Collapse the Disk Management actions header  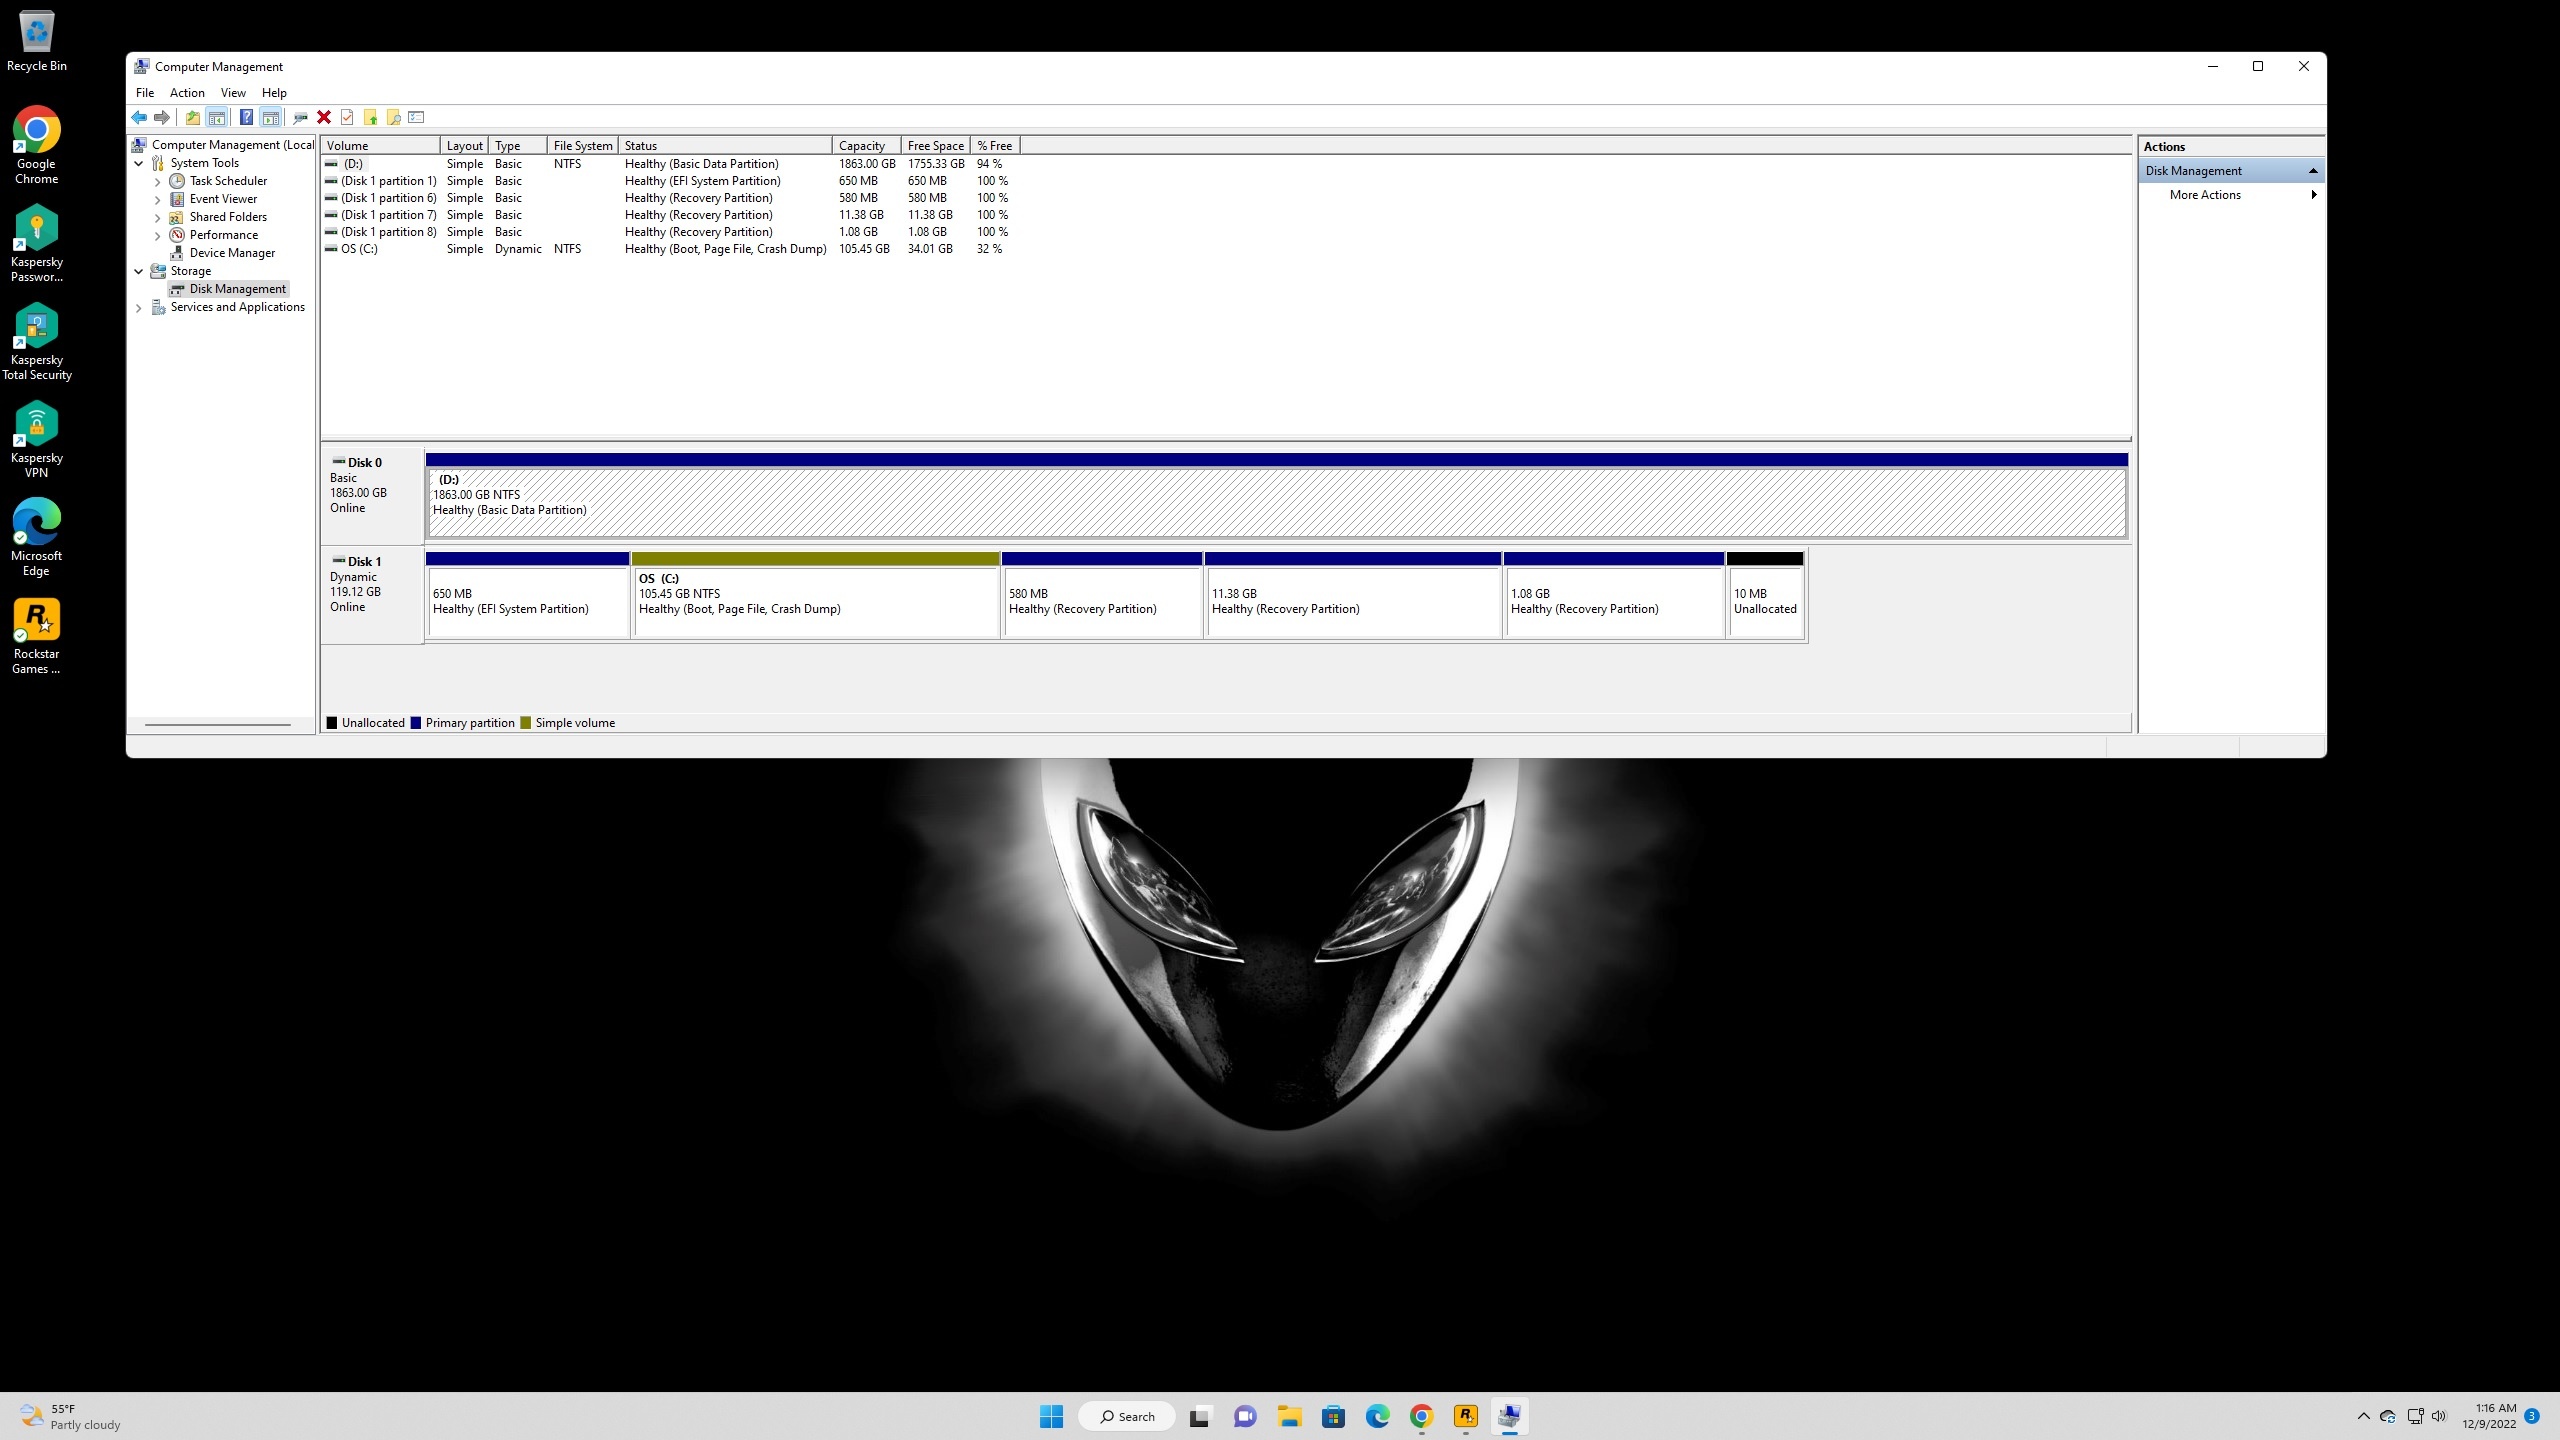(x=2312, y=171)
